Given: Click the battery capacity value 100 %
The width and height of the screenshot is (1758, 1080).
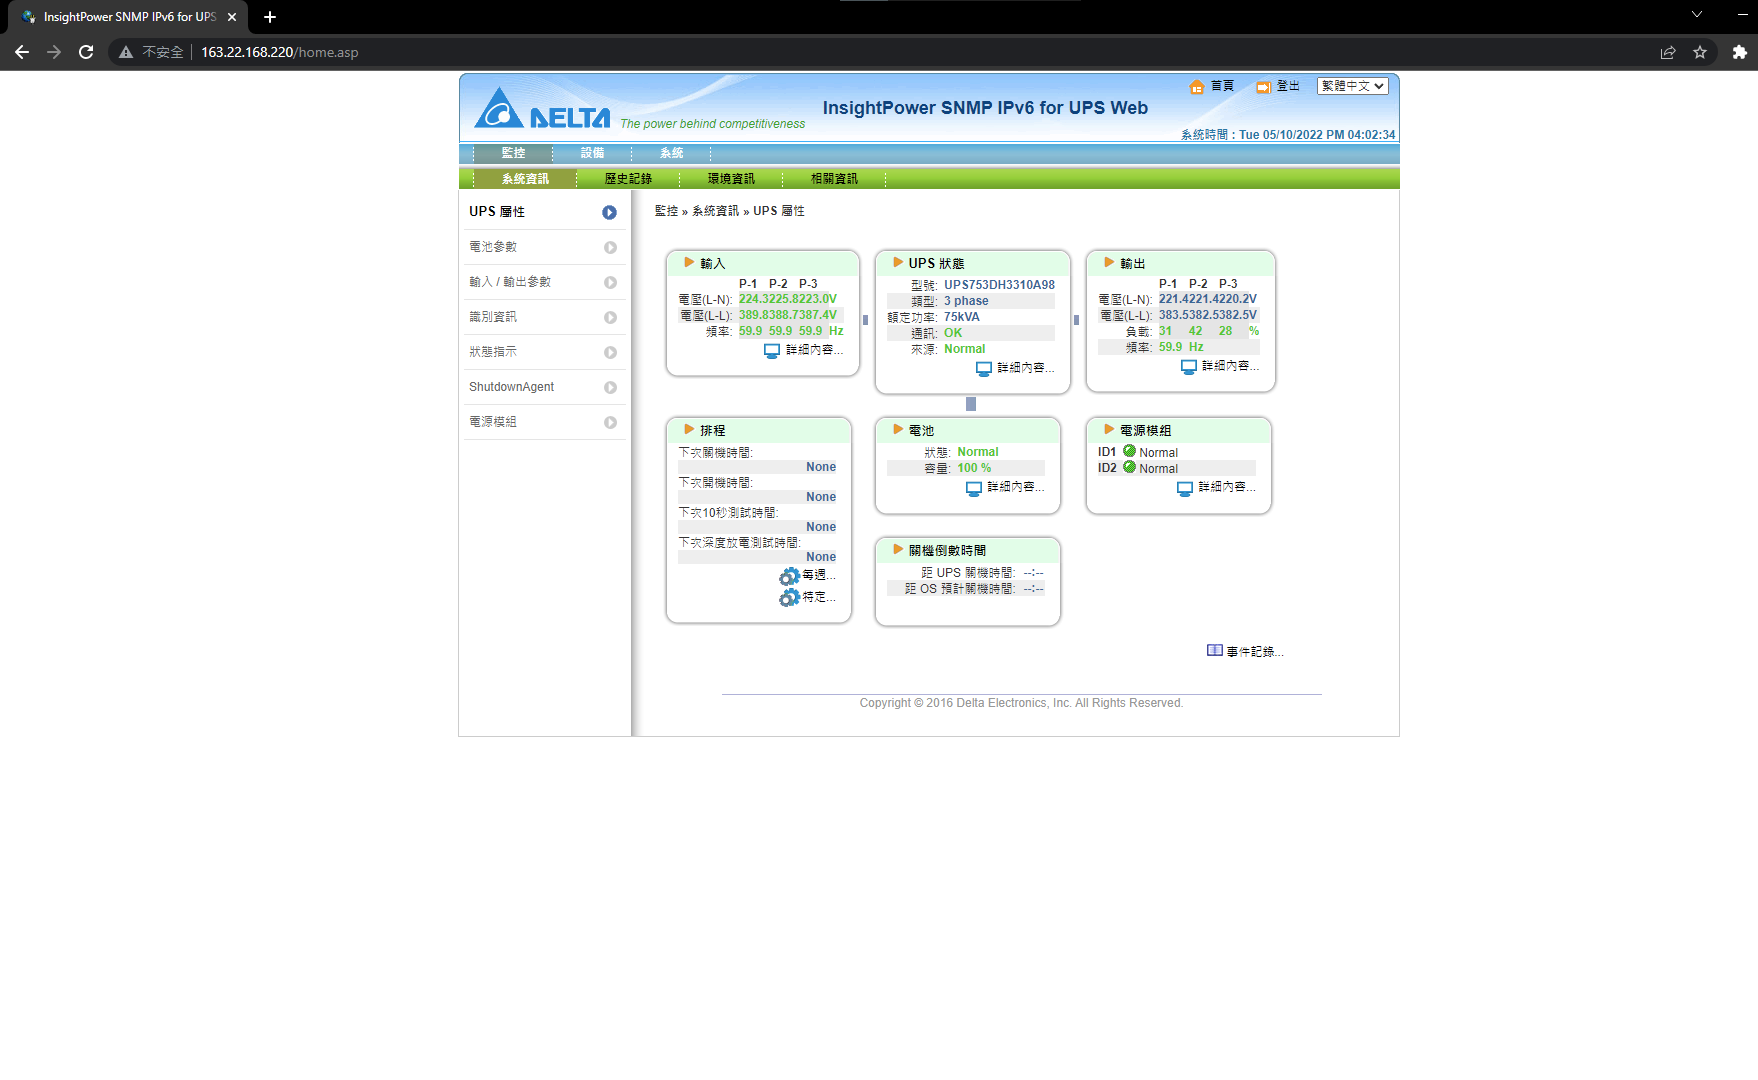Looking at the screenshot, I should point(974,468).
